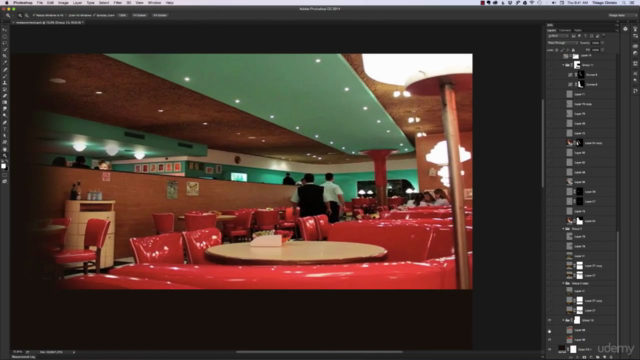This screenshot has height=360, width=640.
Task: Collapse the Group 5 folder
Action: click(x=563, y=229)
